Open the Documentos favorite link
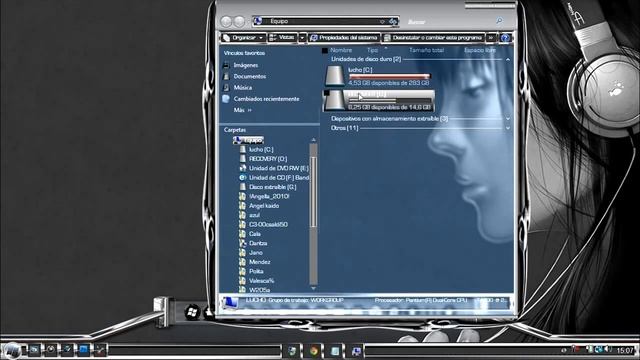The height and width of the screenshot is (360, 640). (x=249, y=76)
